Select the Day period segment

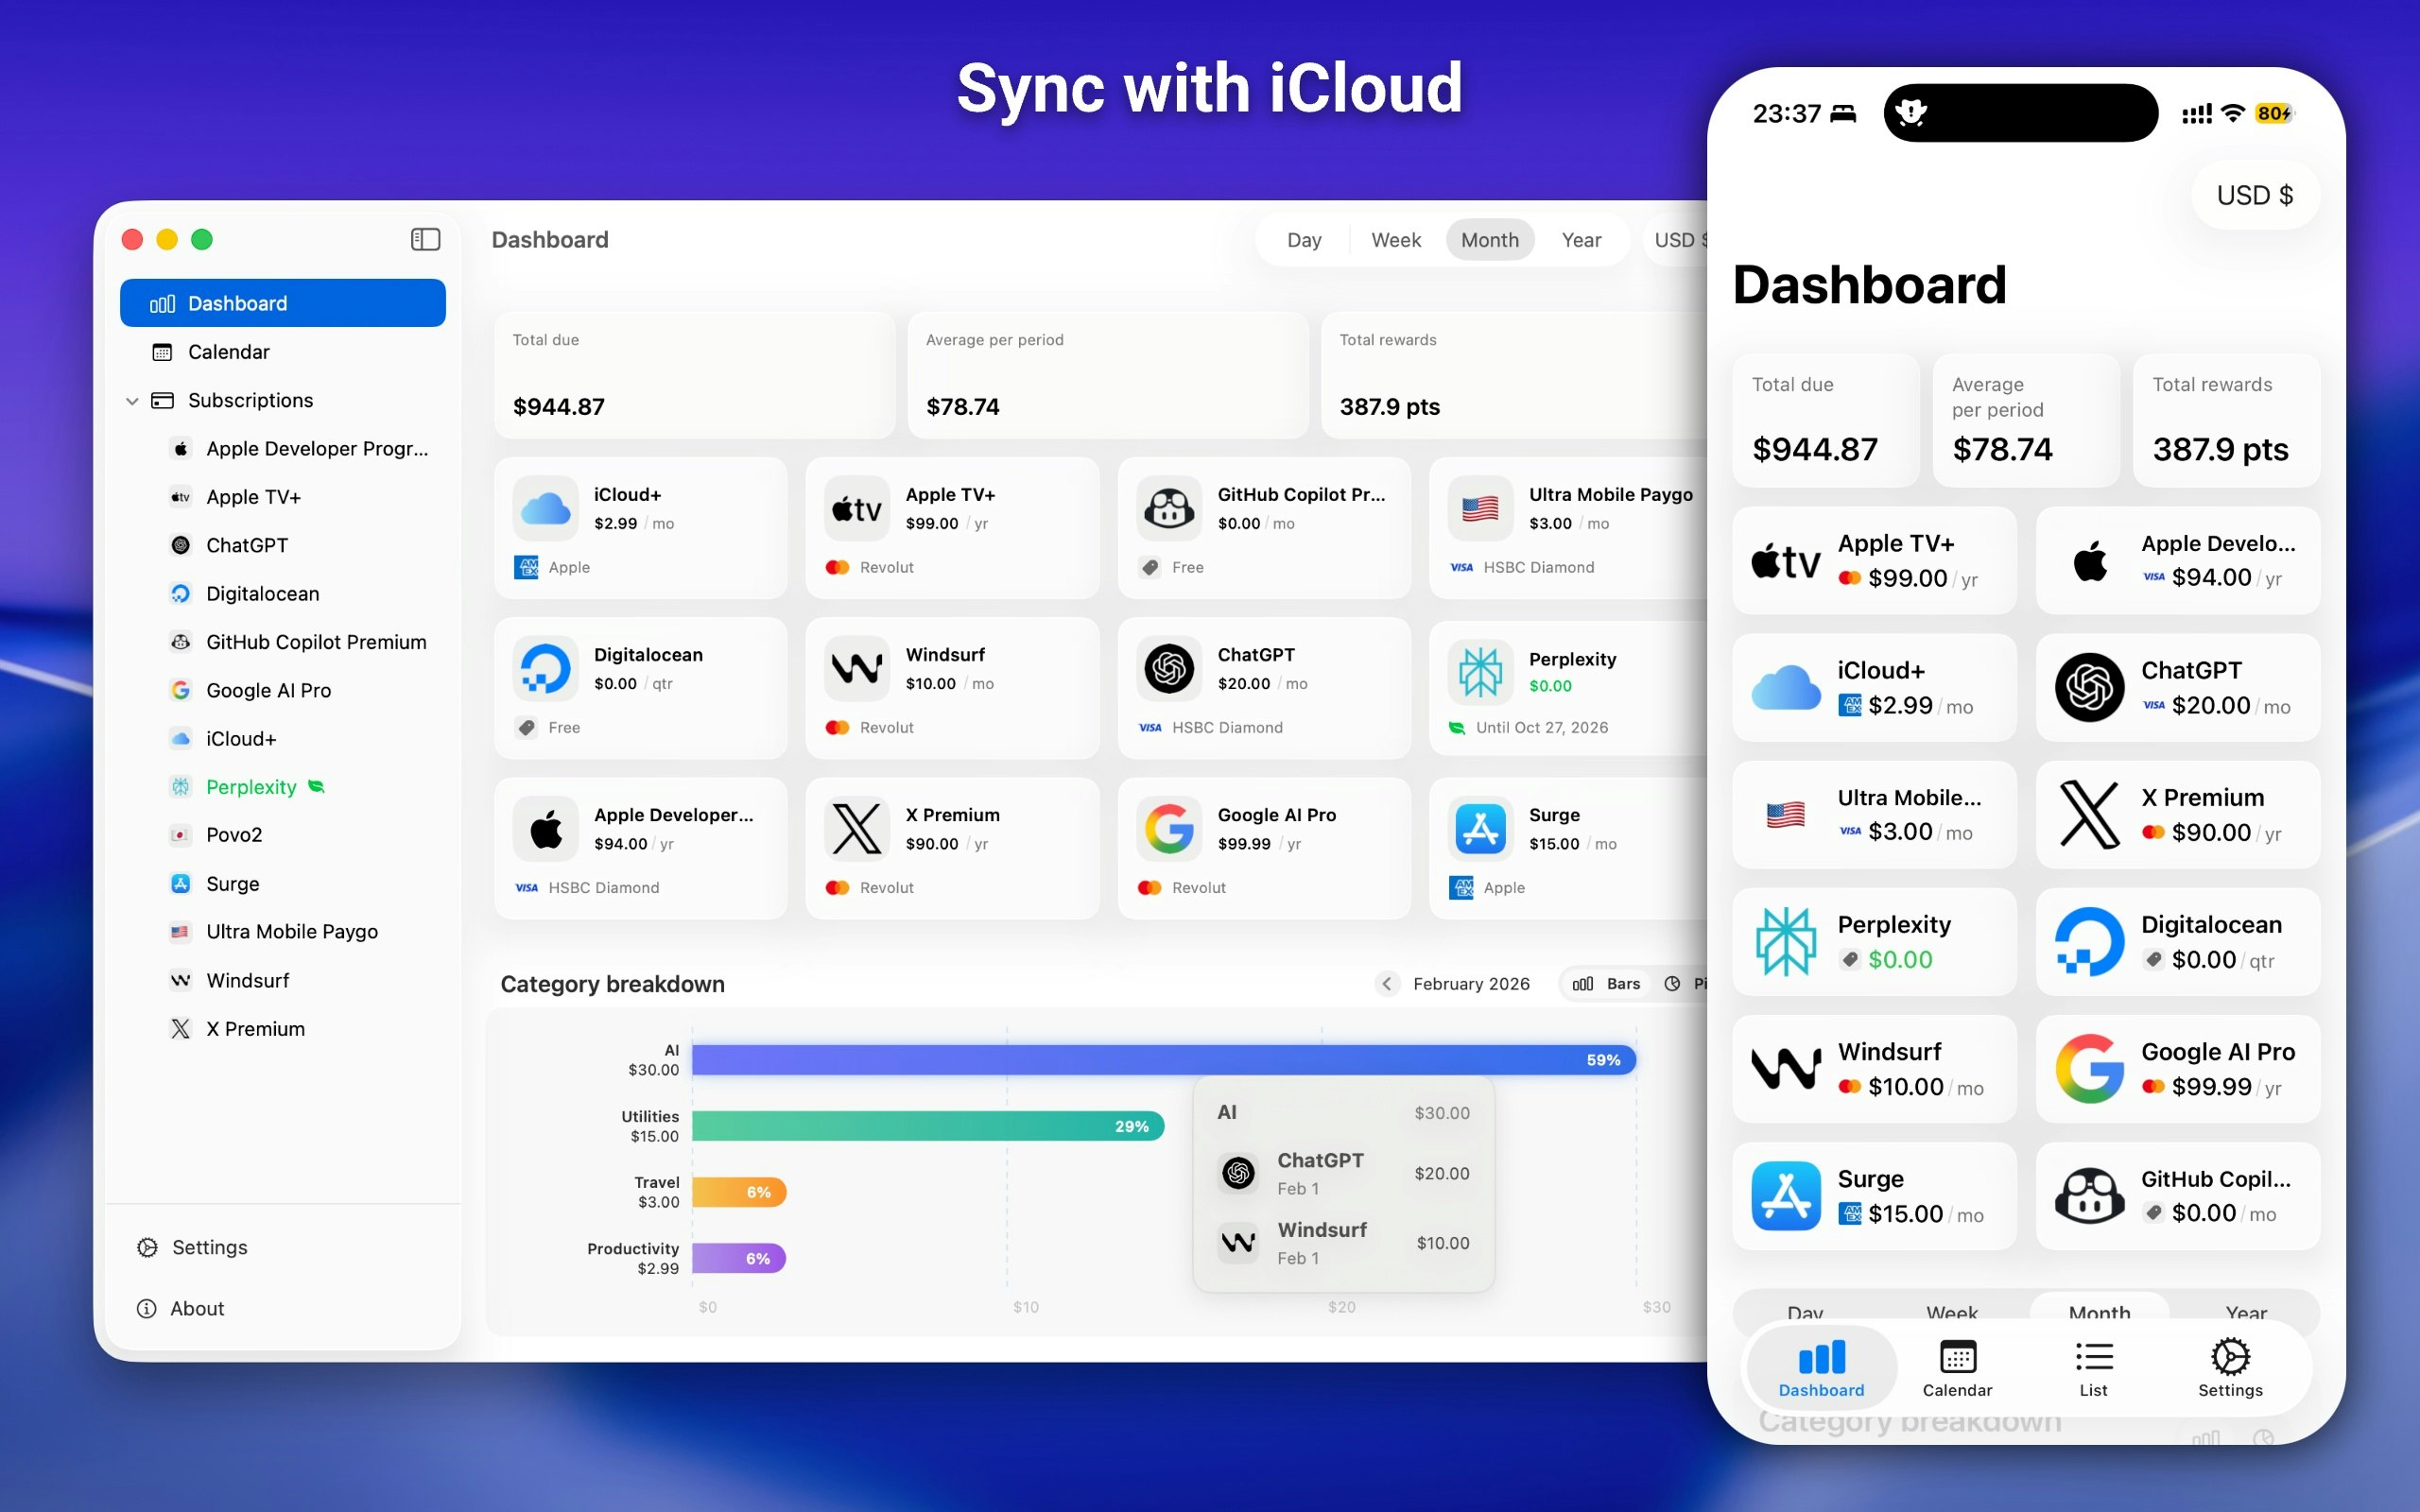(x=1303, y=240)
